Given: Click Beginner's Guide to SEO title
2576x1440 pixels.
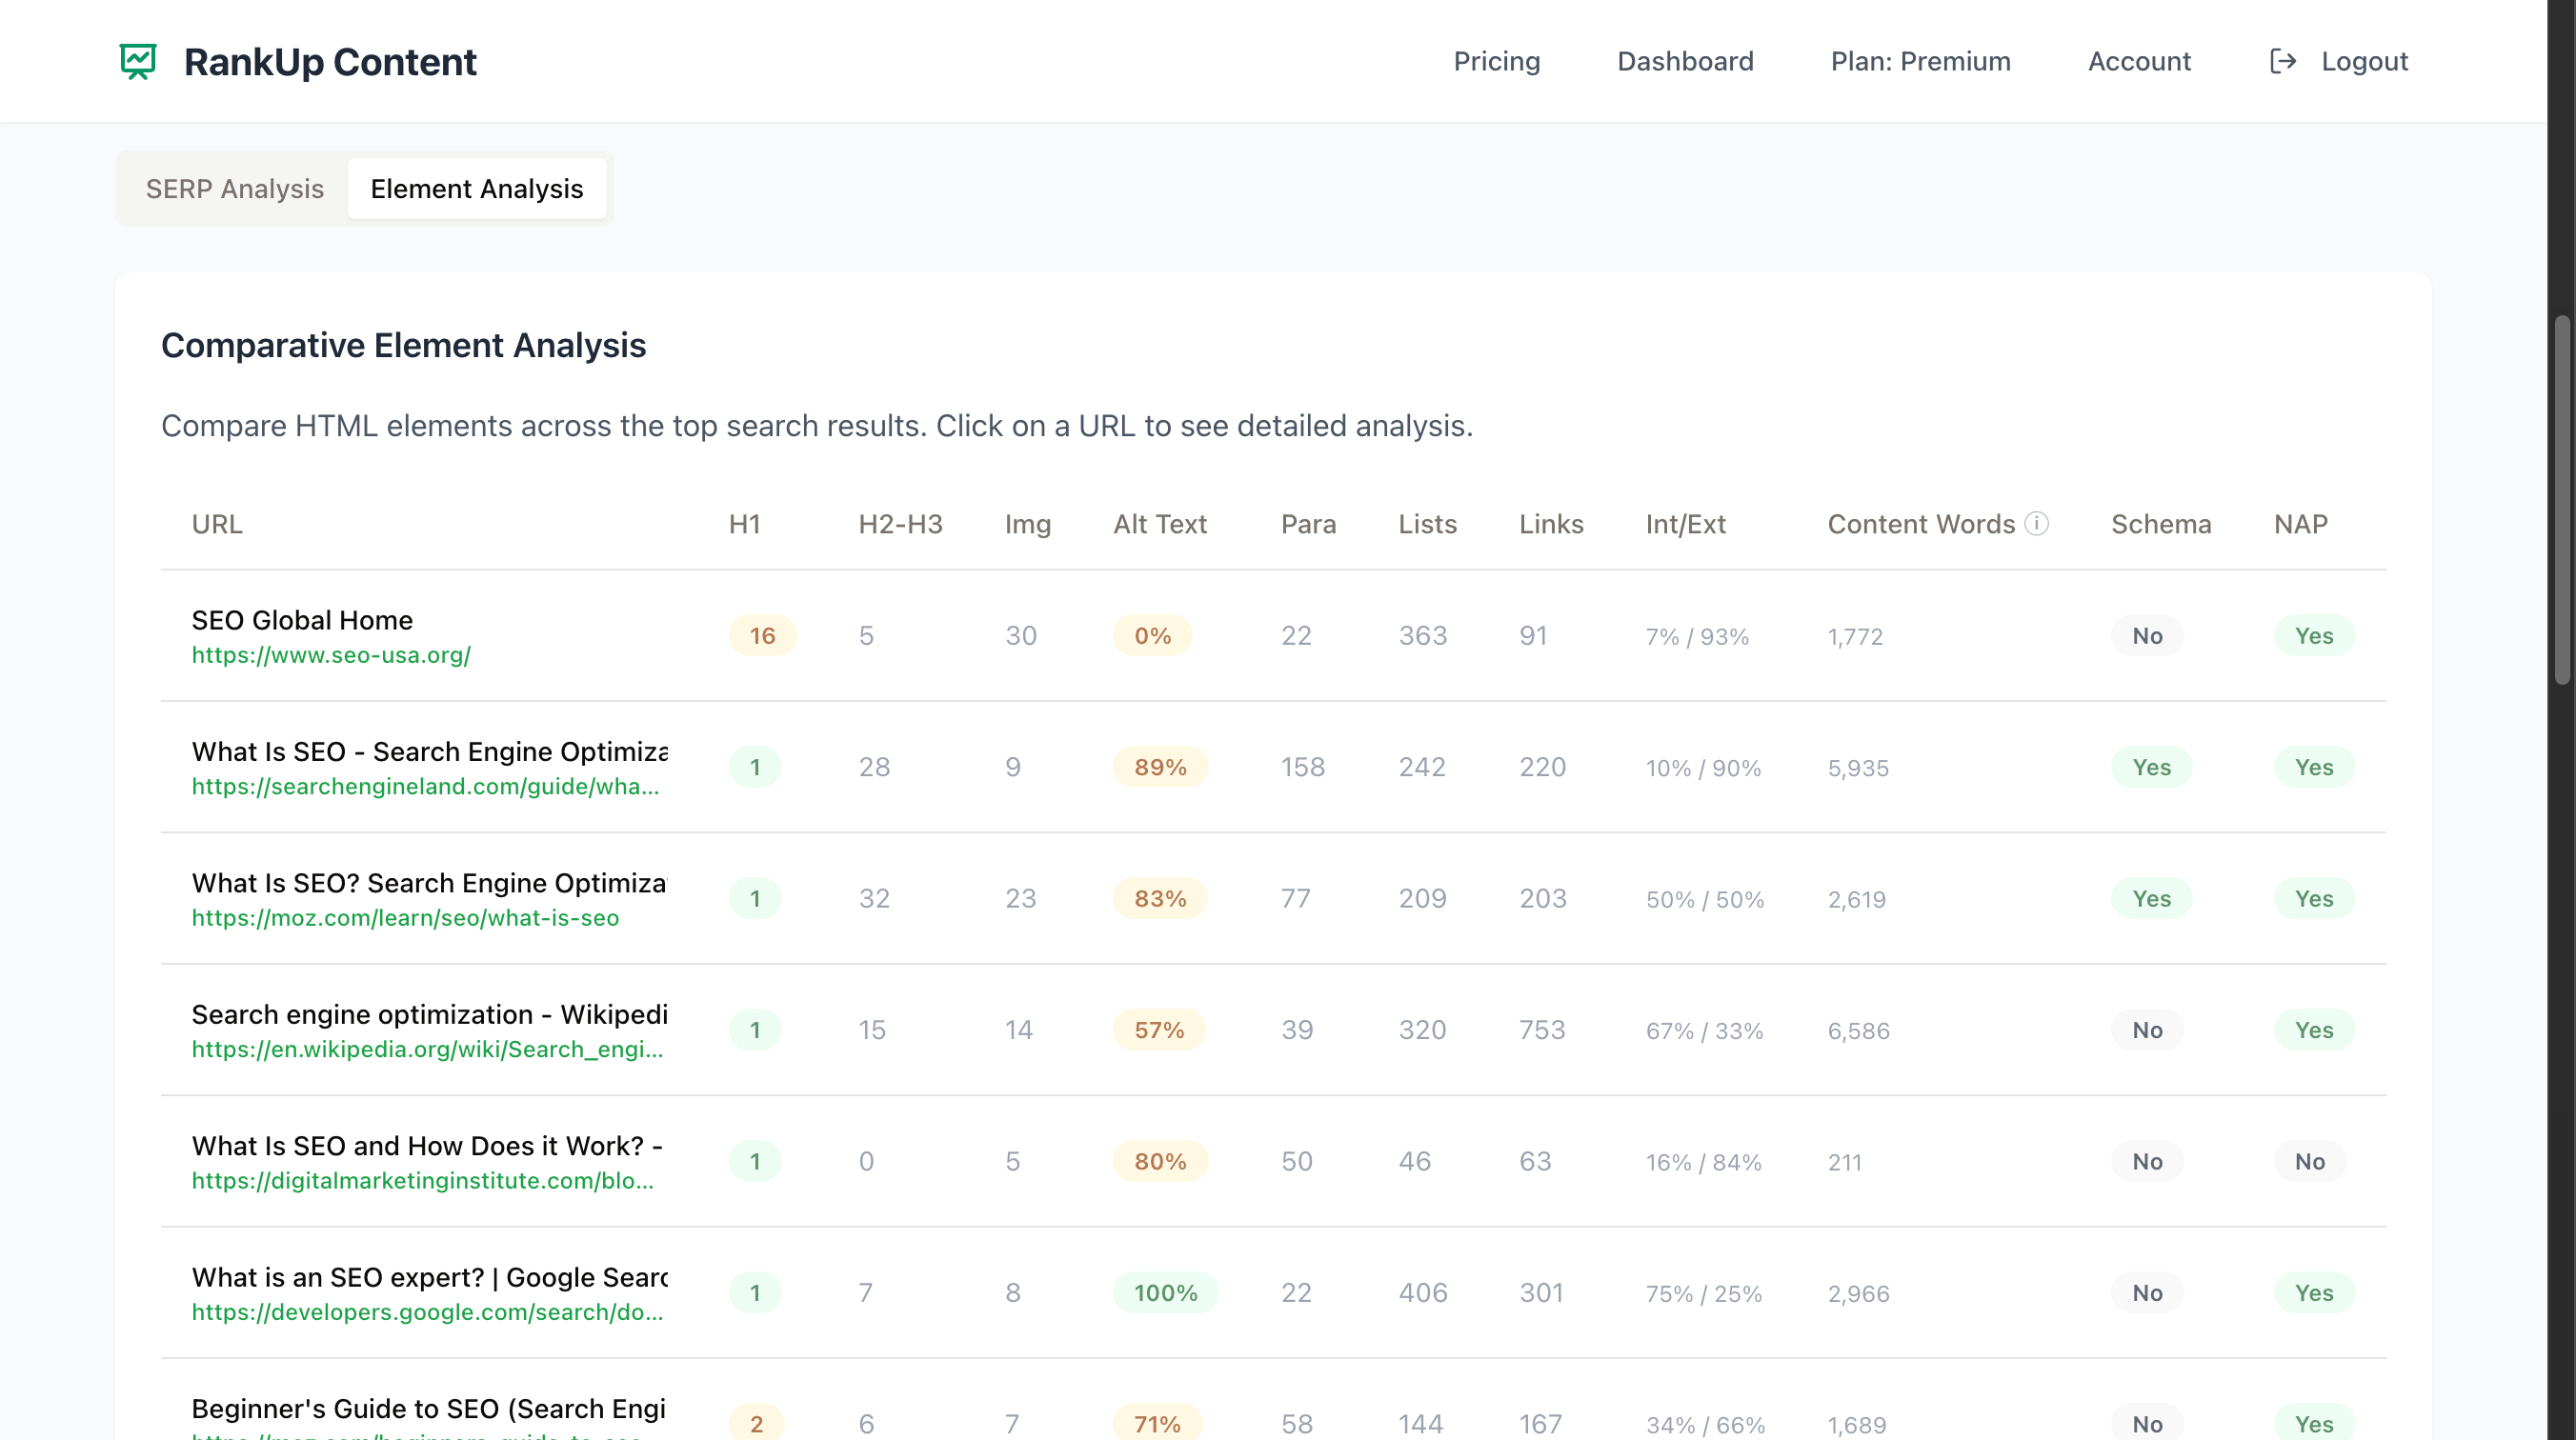Looking at the screenshot, I should coord(428,1408).
